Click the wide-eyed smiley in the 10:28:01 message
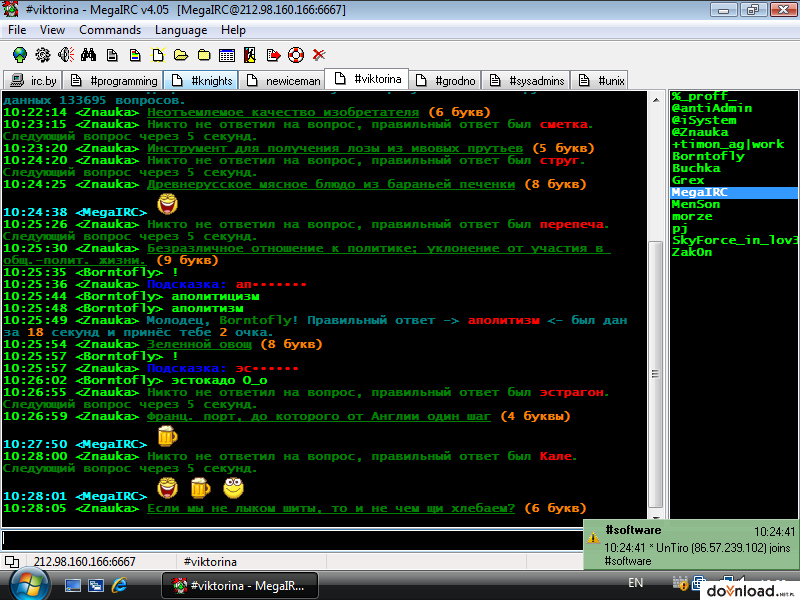Screen dimensions: 800x600 234,488
